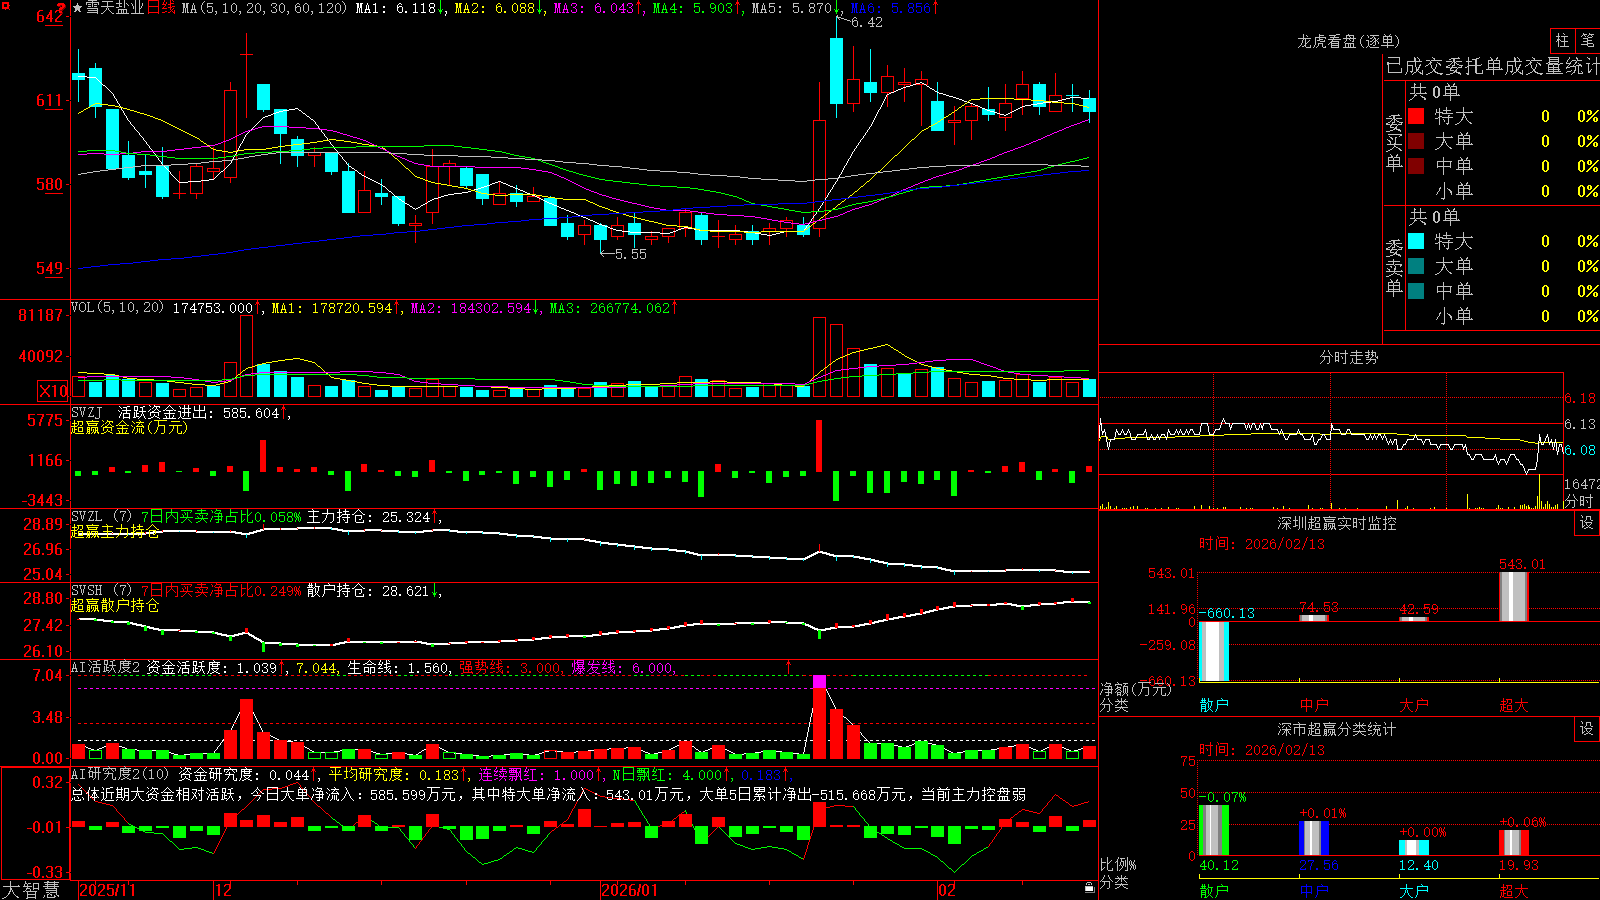Click 散户 label in 实时监控 chart
This screenshot has width=1600, height=900.
pyautogui.click(x=1214, y=705)
